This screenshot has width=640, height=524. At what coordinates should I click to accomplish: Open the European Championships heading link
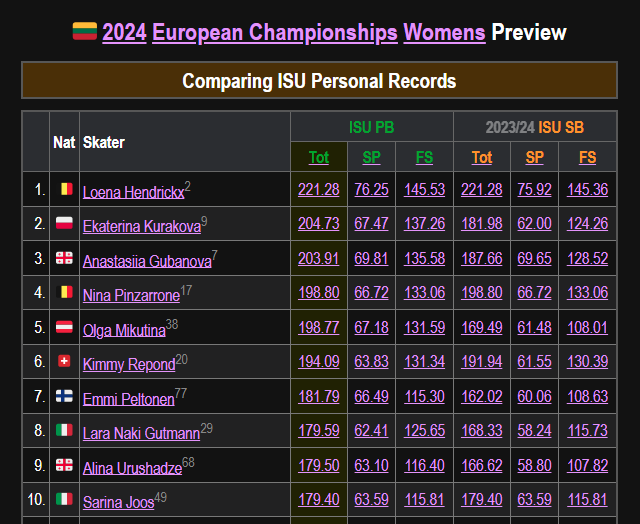click(x=275, y=33)
